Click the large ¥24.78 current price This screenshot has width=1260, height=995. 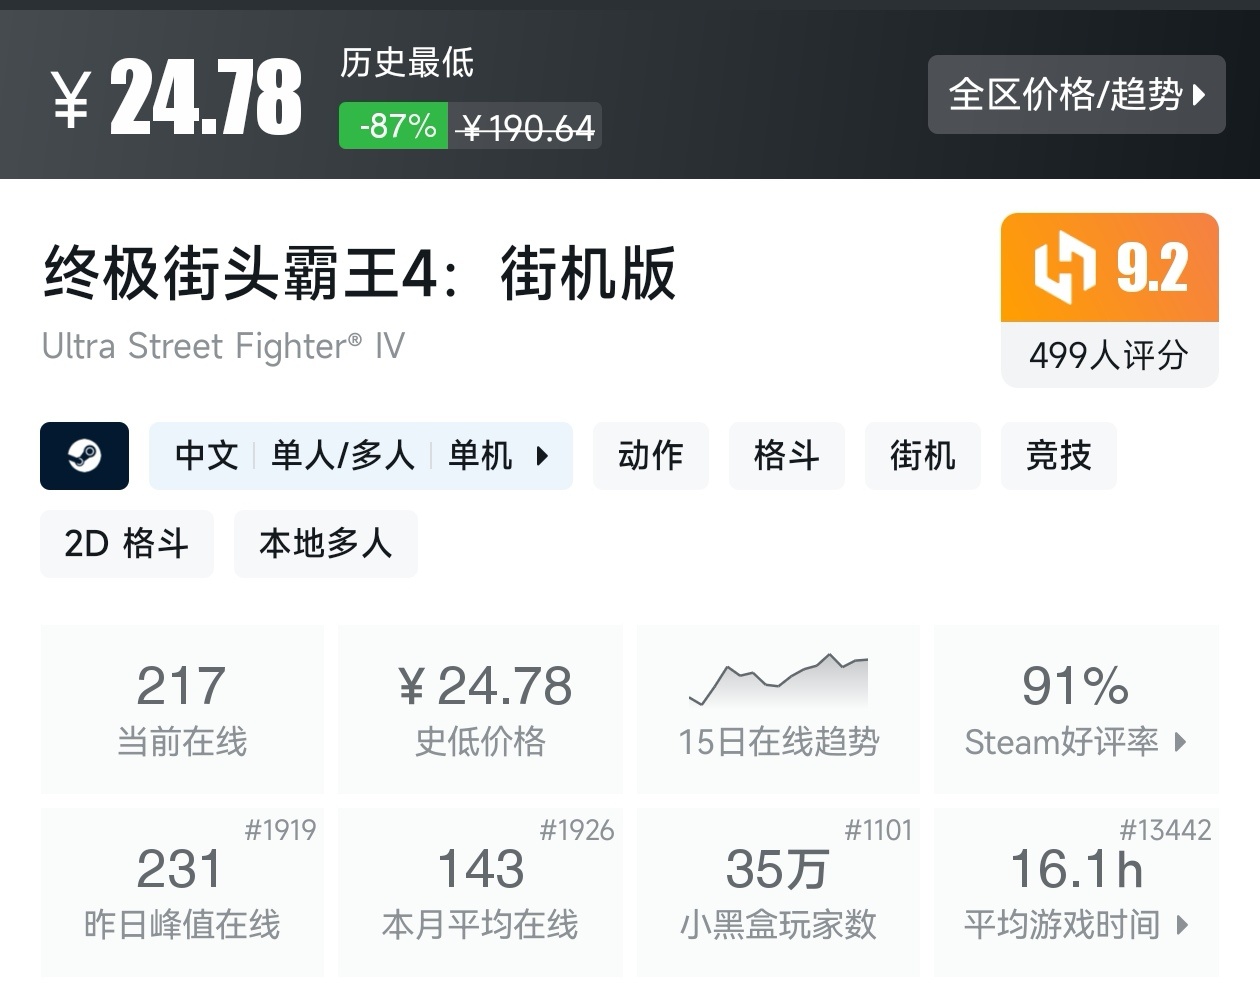coord(176,96)
